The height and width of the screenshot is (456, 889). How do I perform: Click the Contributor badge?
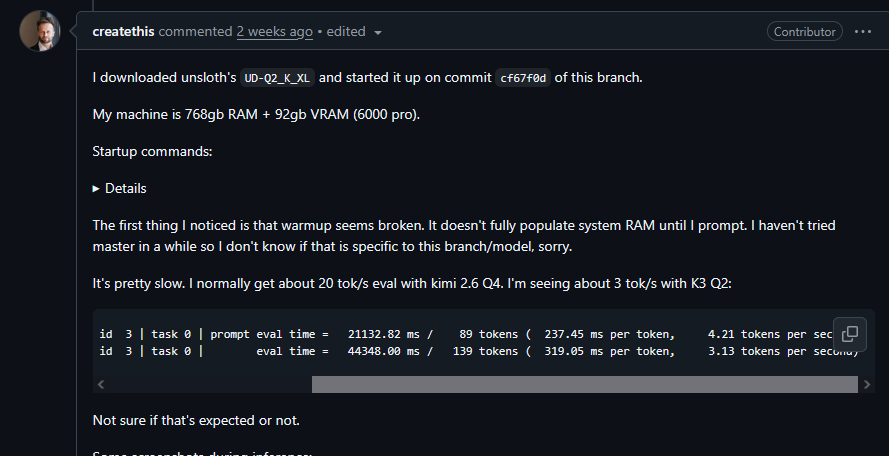[805, 32]
